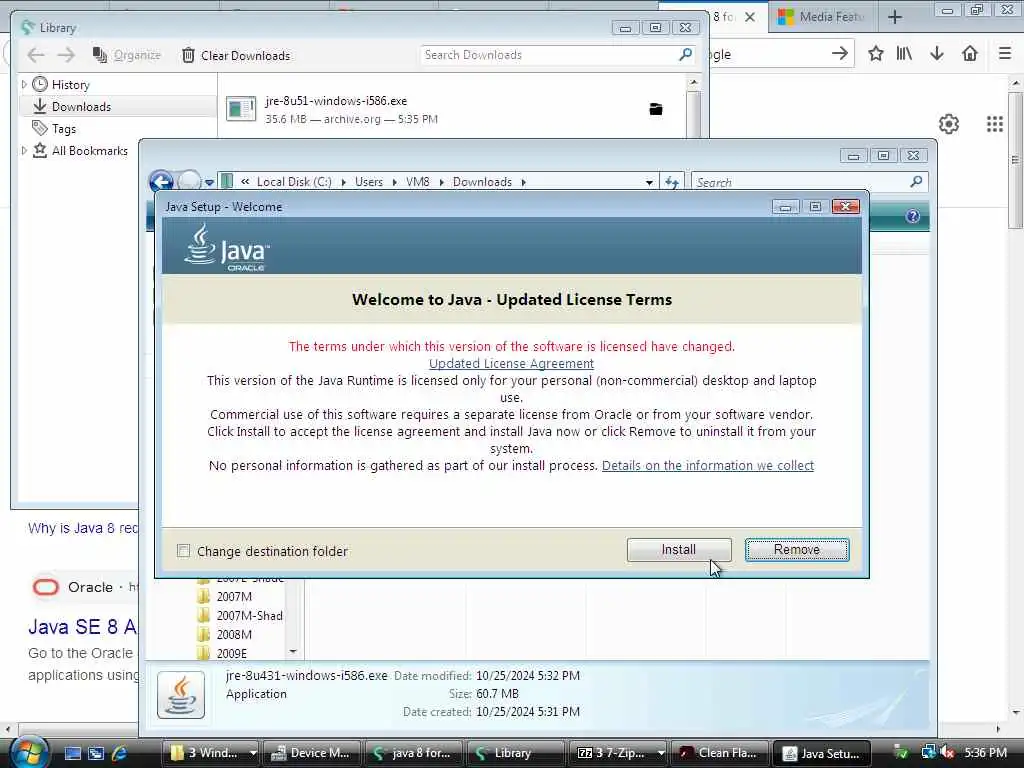The image size is (1024, 768).
Task: Select the 2009E folder in Explorer tree
Action: tap(231, 654)
